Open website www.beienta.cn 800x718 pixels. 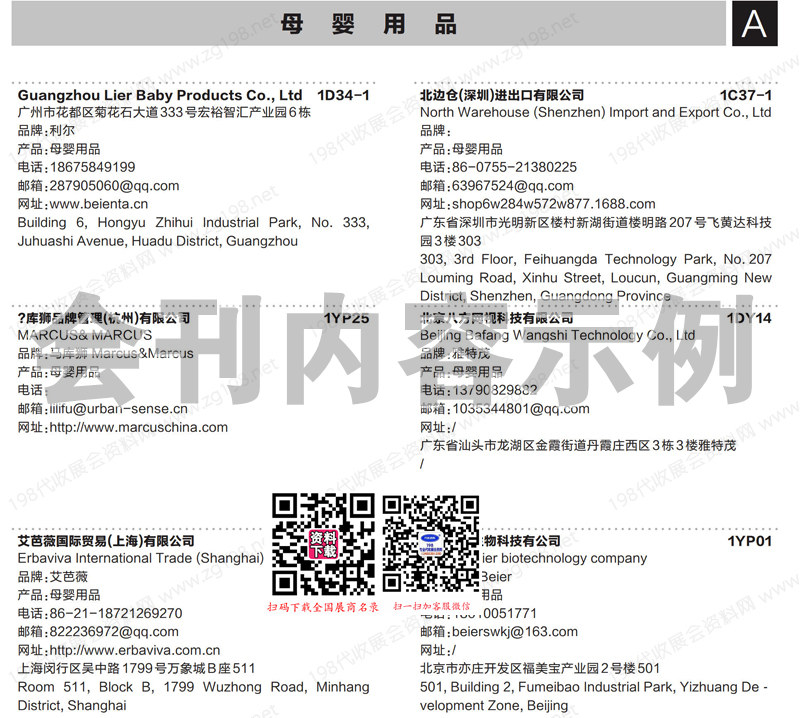point(99,204)
